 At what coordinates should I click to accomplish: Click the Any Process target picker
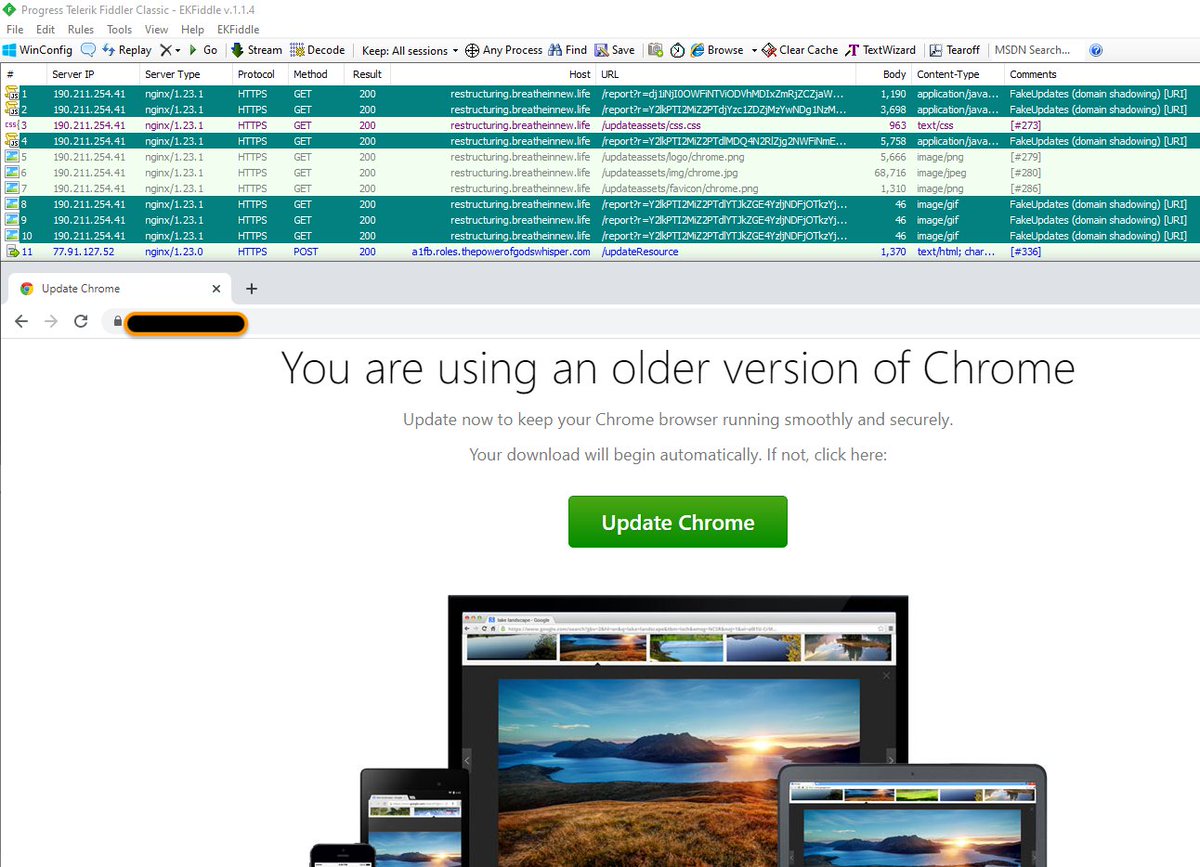click(504, 50)
